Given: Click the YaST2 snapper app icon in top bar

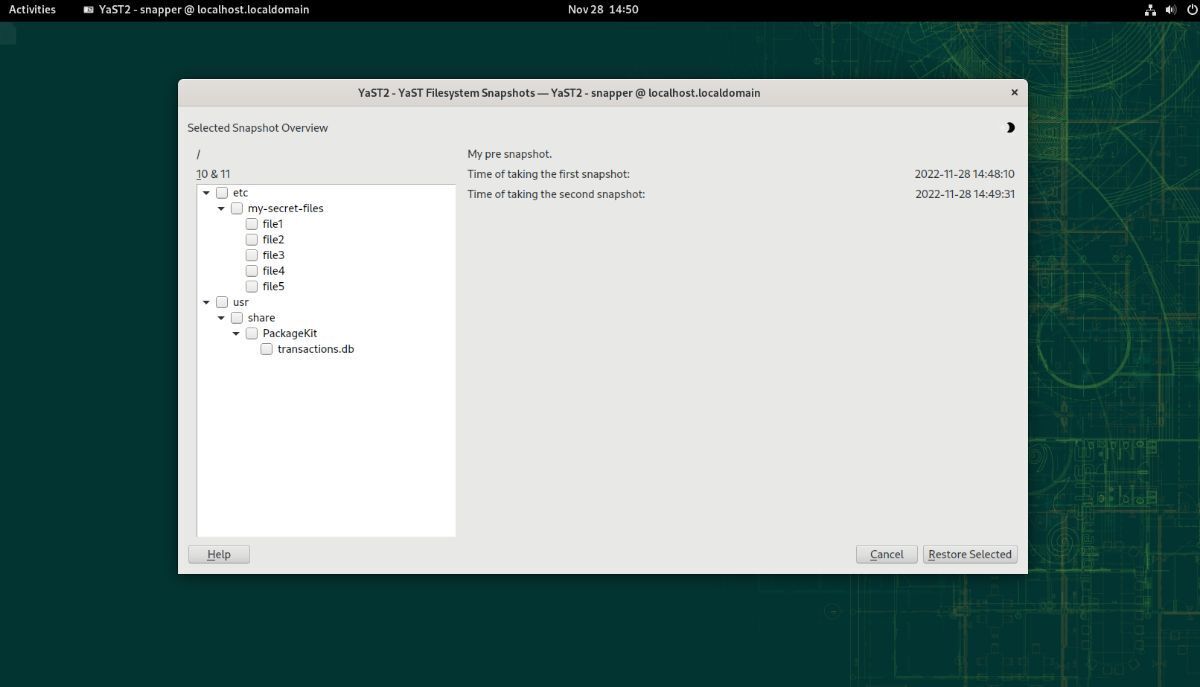Looking at the screenshot, I should coord(89,10).
